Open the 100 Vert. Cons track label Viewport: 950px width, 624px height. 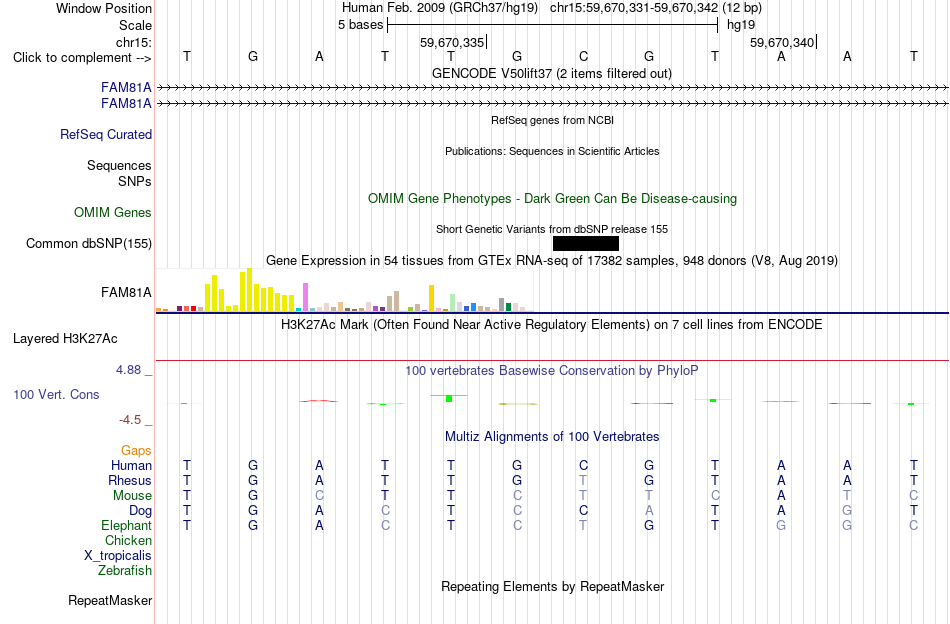coord(56,394)
